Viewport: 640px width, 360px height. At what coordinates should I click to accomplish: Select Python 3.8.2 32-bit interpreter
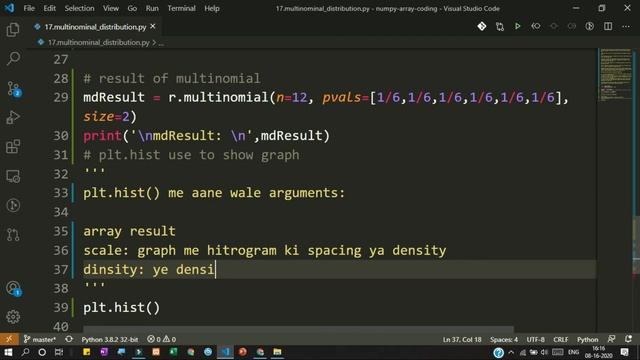tap(109, 339)
